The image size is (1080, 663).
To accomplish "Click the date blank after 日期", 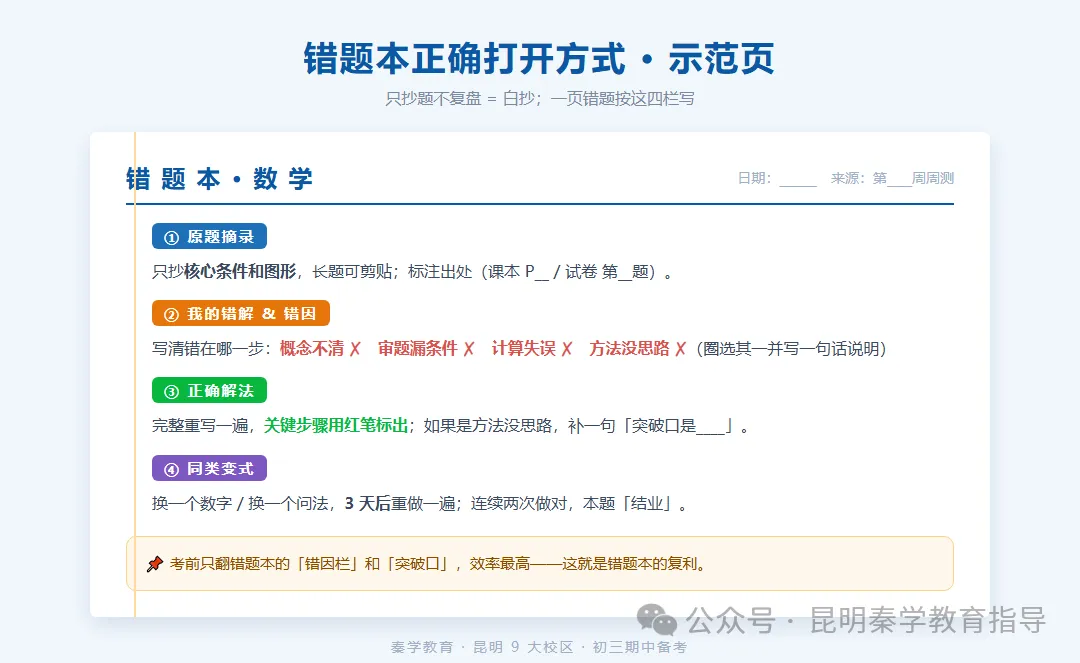I will [x=798, y=179].
